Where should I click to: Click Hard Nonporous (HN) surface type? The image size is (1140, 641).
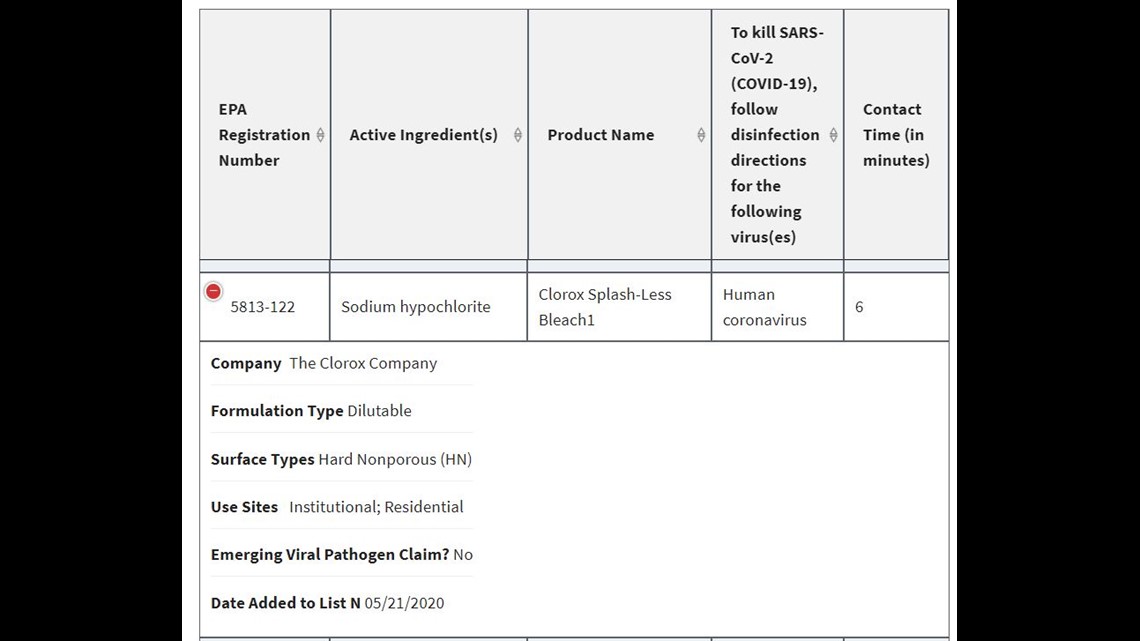pyautogui.click(x=395, y=459)
